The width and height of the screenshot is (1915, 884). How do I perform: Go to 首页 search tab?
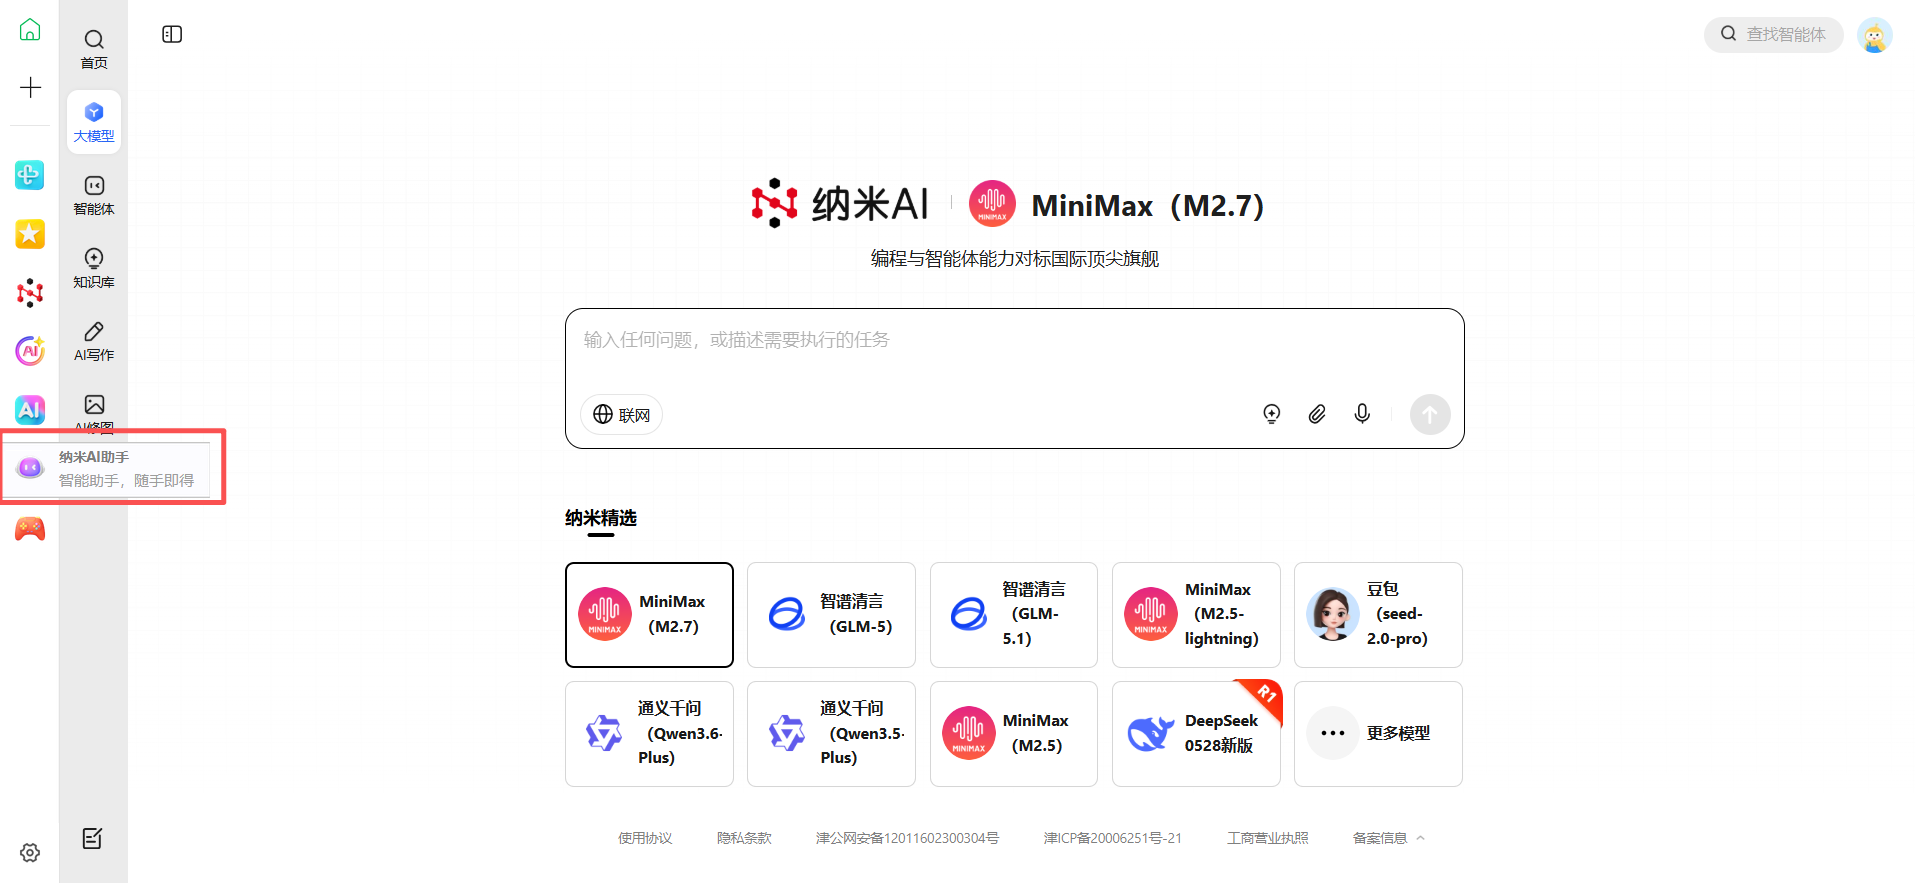click(94, 49)
